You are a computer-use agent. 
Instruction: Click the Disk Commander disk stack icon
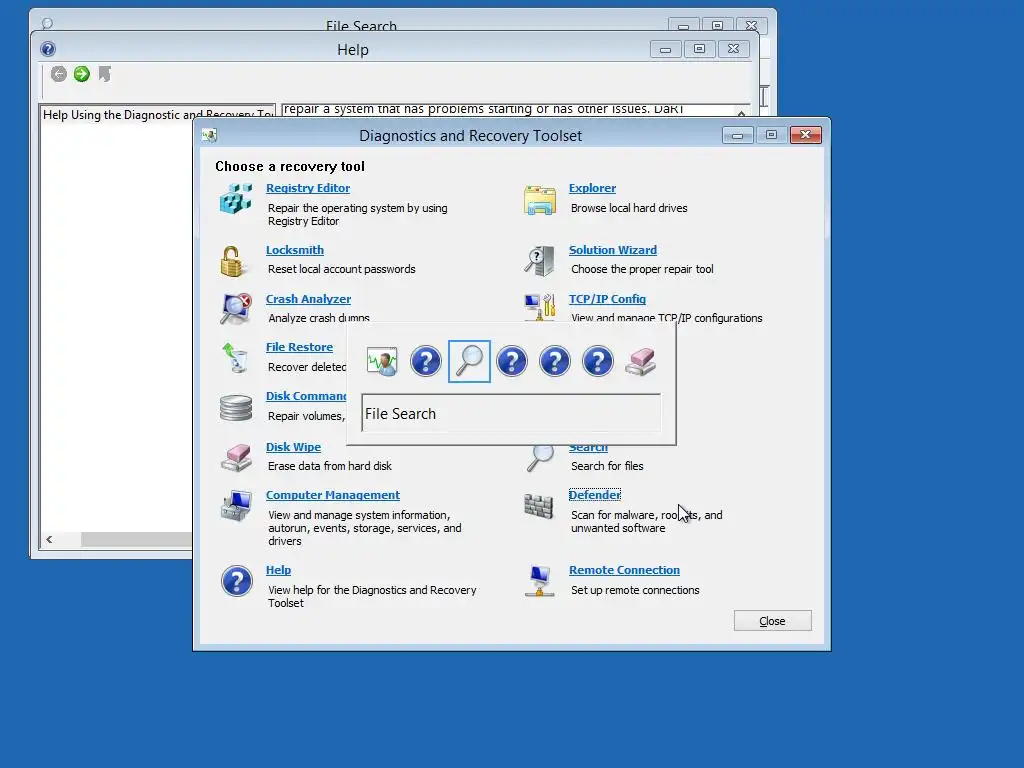(236, 408)
